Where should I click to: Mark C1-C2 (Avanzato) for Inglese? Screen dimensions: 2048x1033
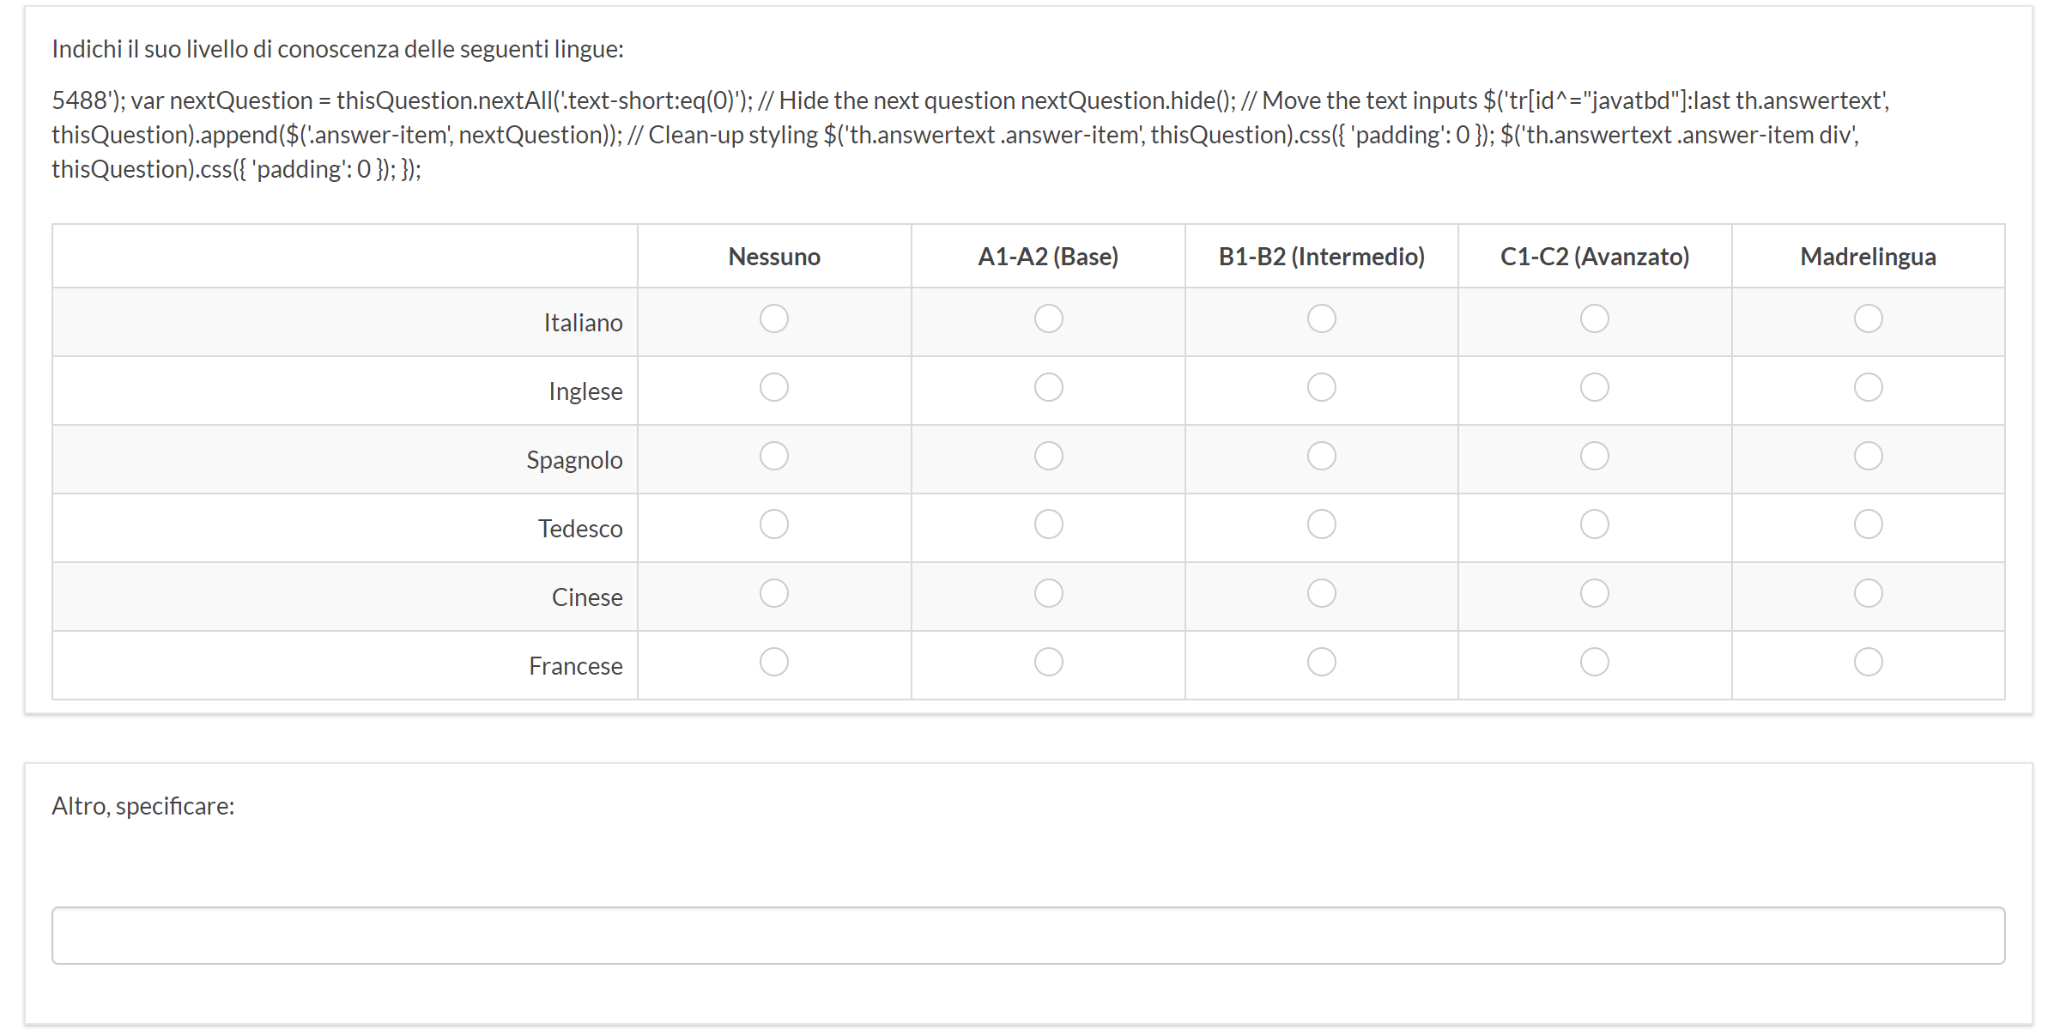point(1594,388)
